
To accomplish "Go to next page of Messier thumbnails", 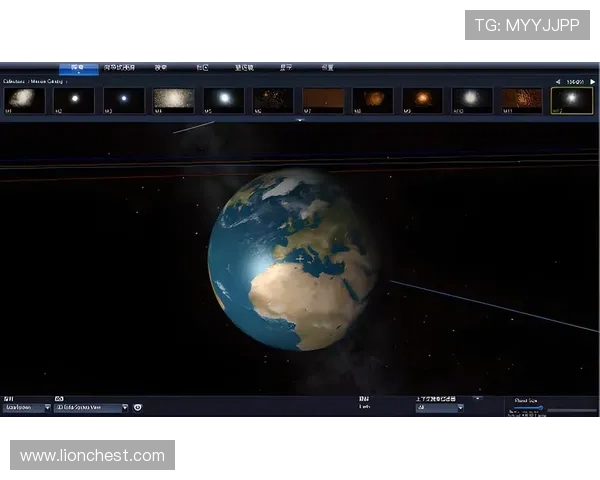I will (592, 81).
